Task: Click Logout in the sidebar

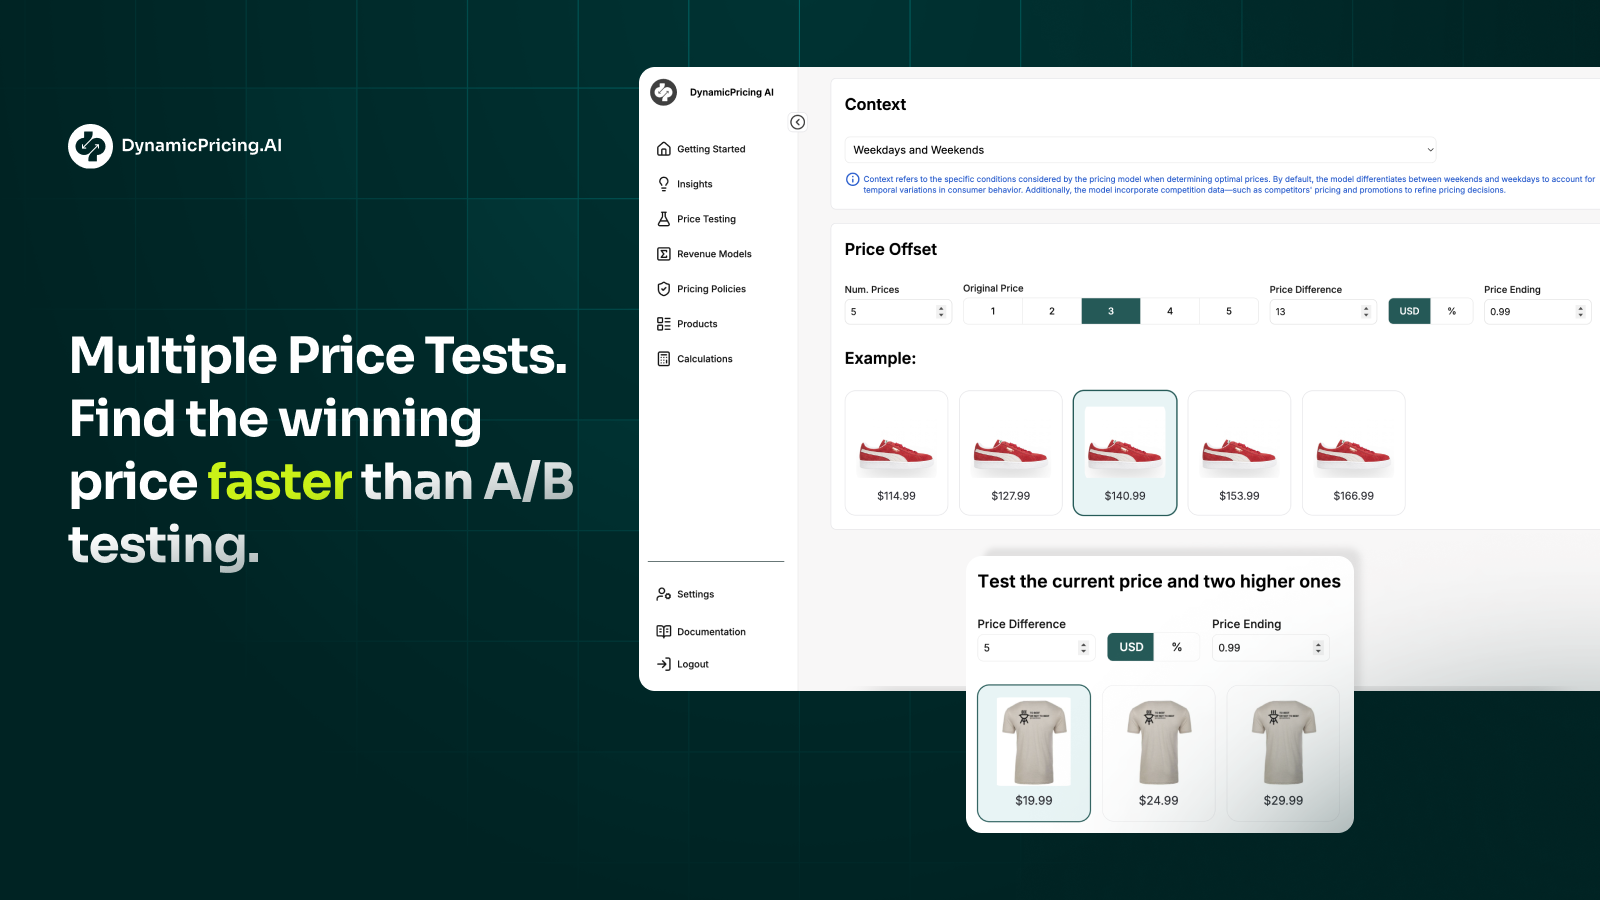Action: tap(693, 664)
